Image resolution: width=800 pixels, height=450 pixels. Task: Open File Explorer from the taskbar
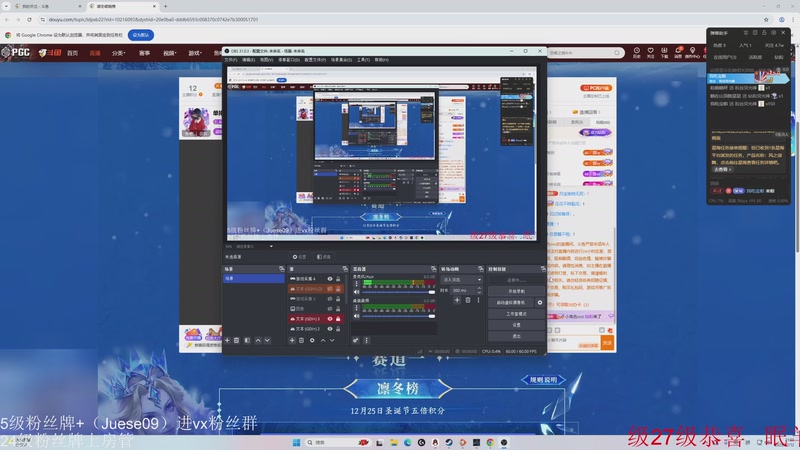pos(394,442)
